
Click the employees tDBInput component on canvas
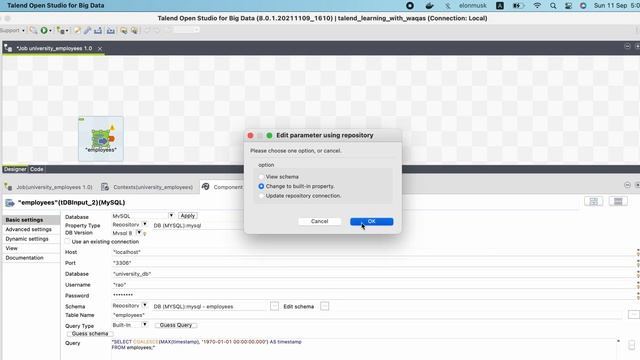click(101, 139)
